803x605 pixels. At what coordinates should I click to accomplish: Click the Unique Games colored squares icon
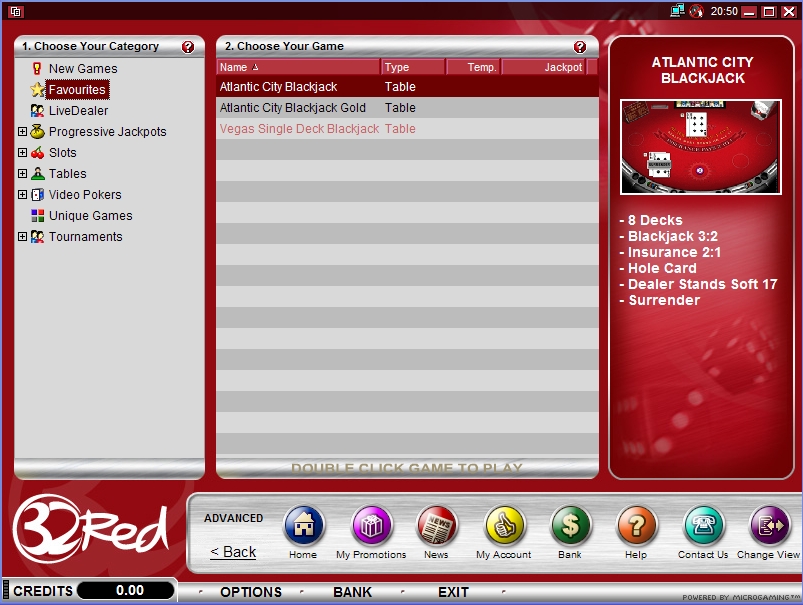37,216
